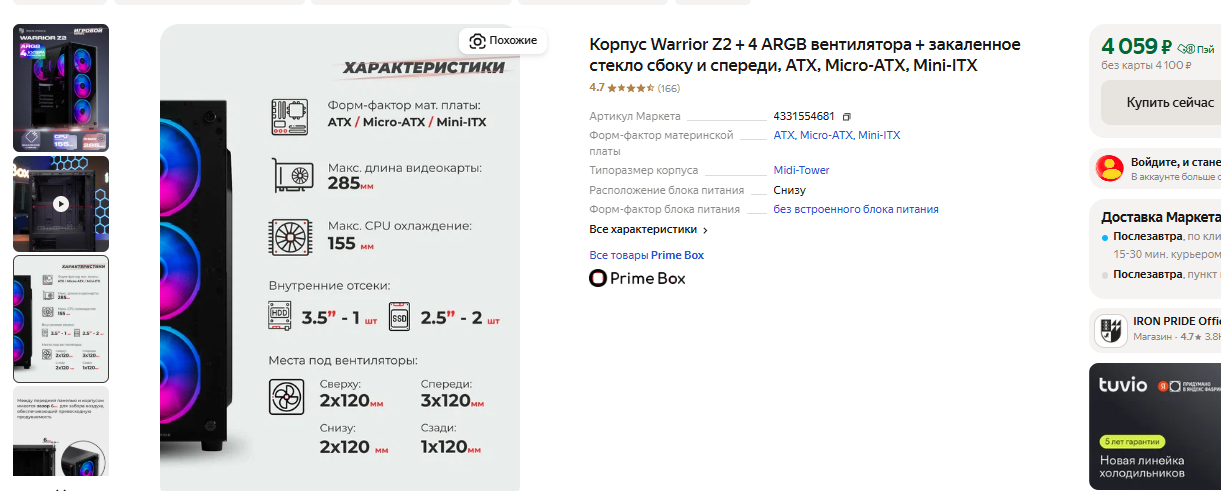Viewport: 1221px width, 491px height.
Task: Click 'без встроенного блока питания' link
Action: [855, 209]
